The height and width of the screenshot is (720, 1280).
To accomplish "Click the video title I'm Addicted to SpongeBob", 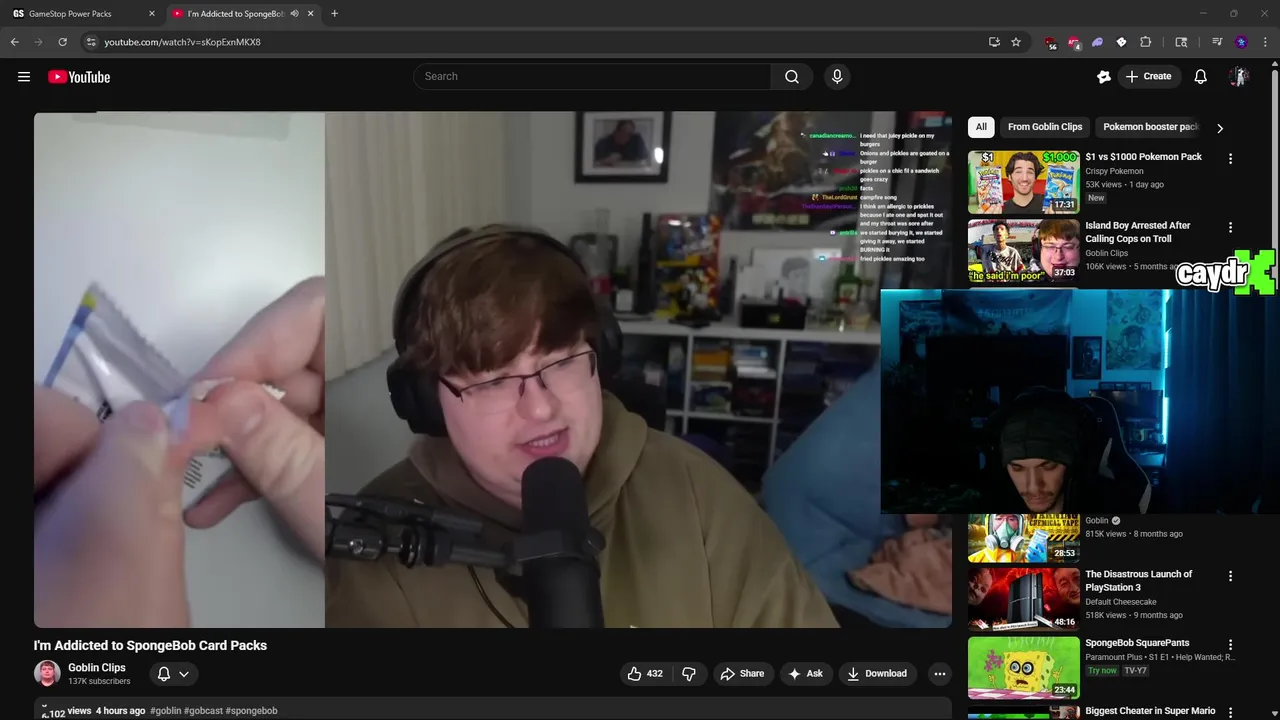I will [150, 645].
